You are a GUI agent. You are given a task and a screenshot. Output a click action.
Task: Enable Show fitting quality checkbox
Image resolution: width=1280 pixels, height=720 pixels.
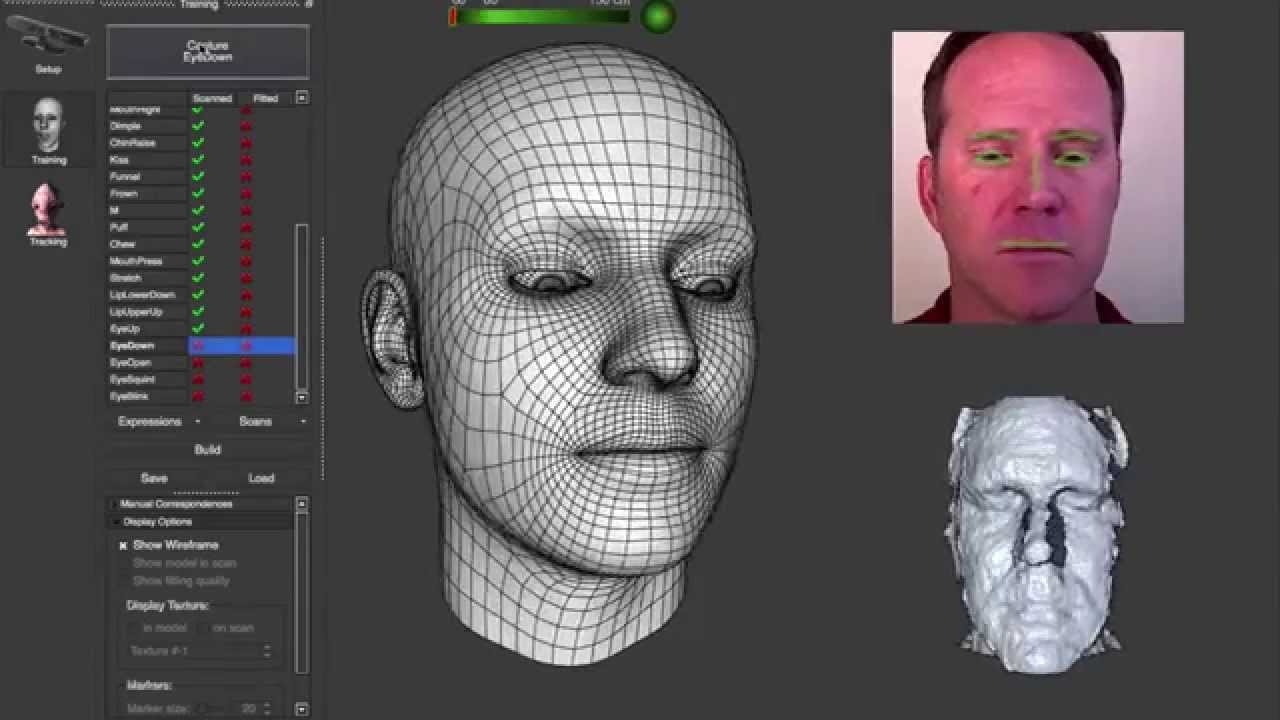click(x=124, y=580)
